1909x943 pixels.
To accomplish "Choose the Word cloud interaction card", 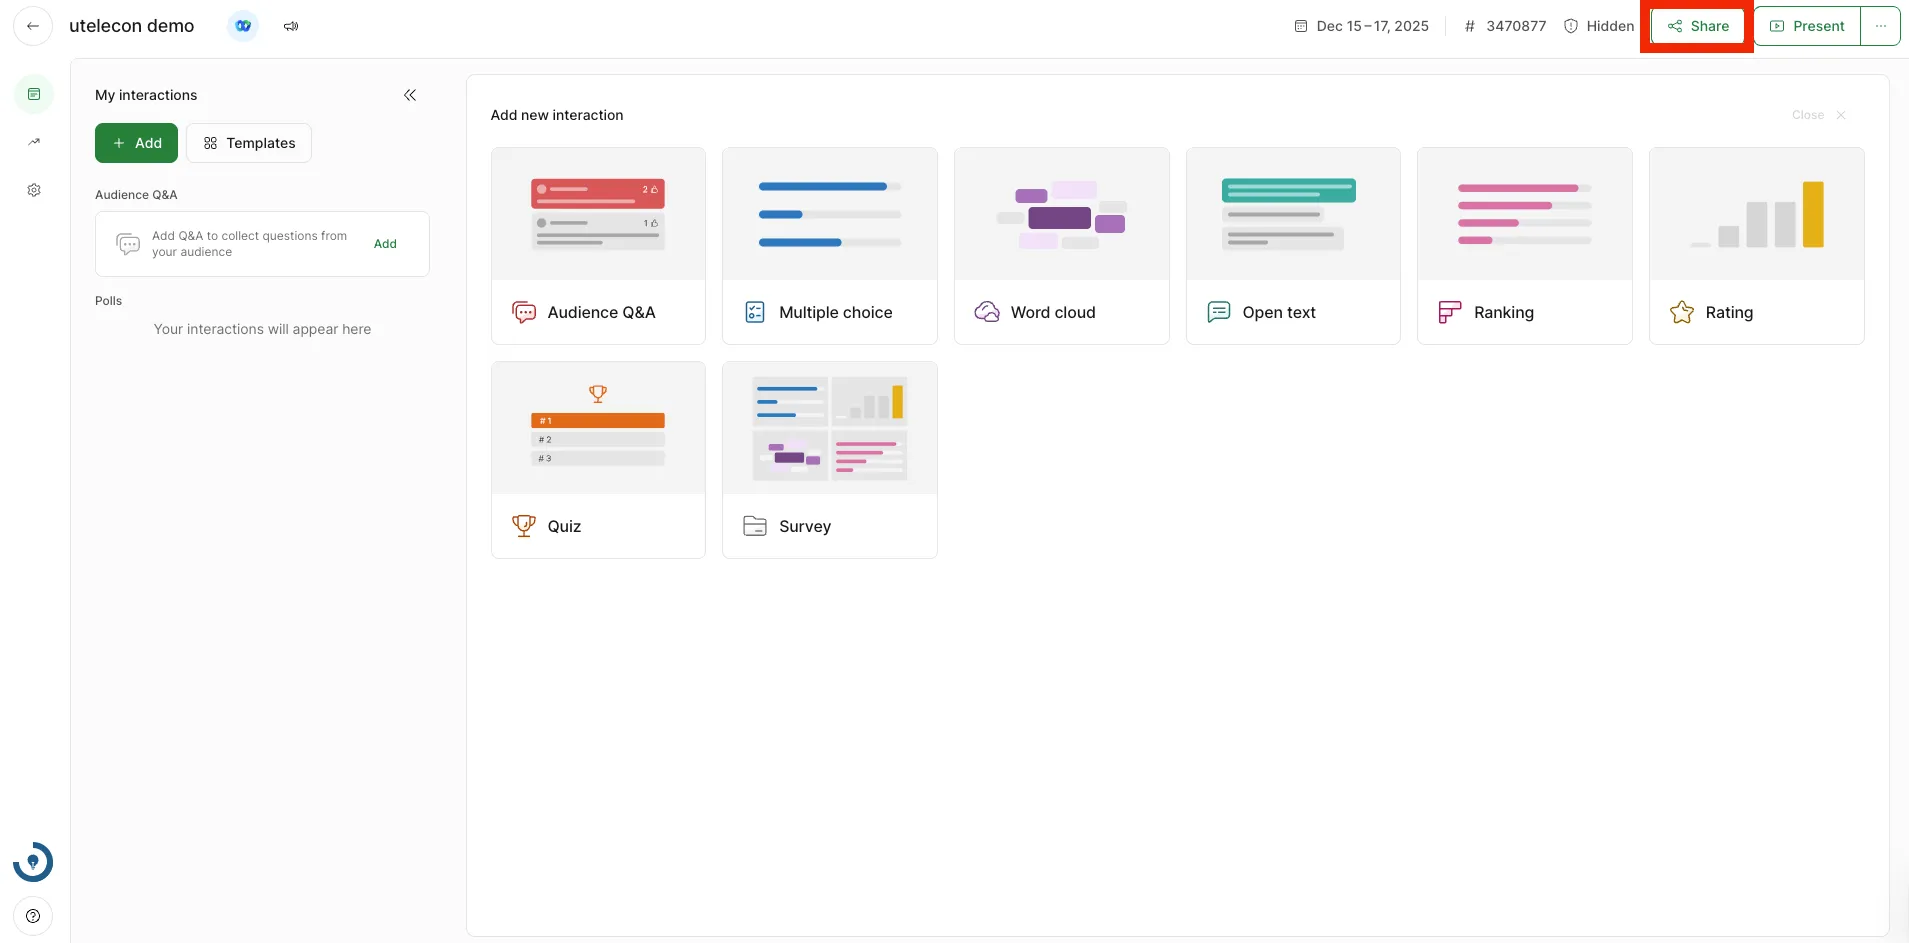I will (x=1061, y=246).
